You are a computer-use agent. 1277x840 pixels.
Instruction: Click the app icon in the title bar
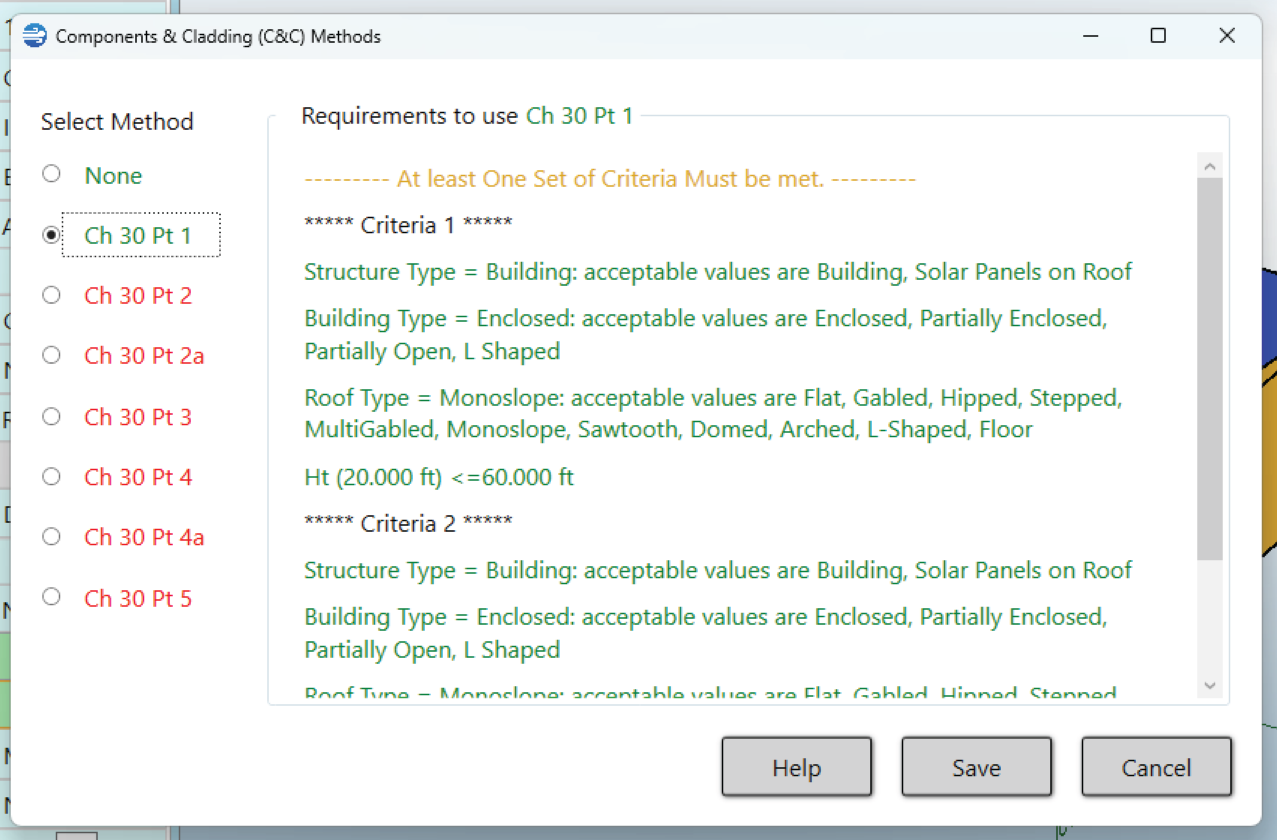(34, 36)
